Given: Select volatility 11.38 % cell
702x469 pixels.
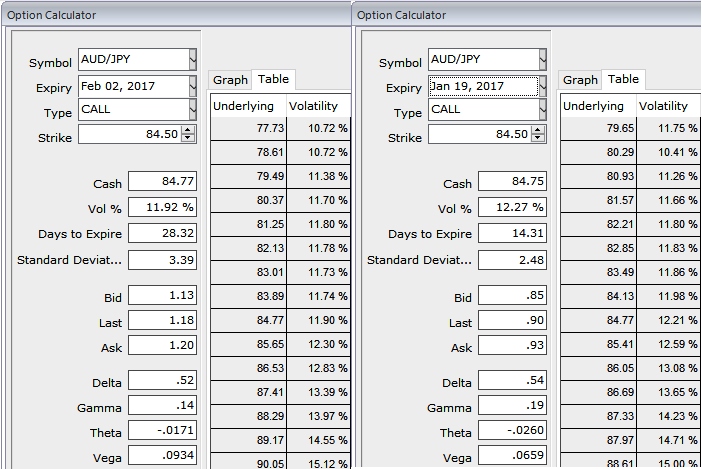Looking at the screenshot, I should [318, 176].
